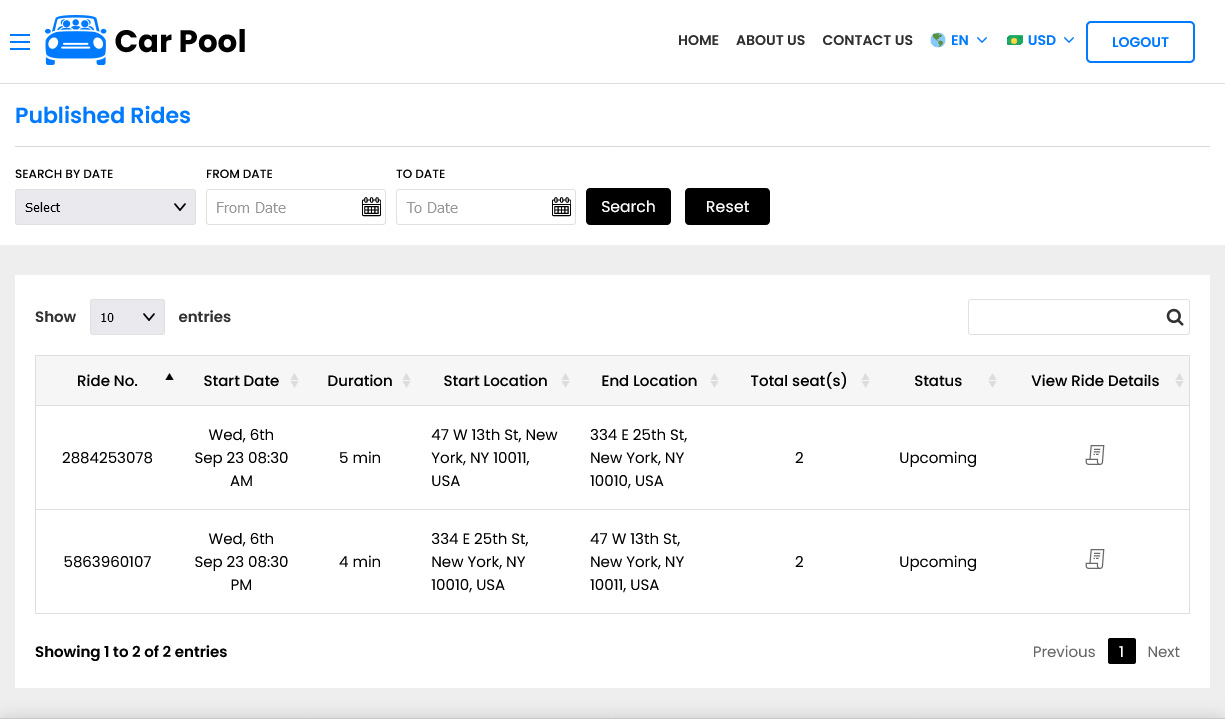1225x722 pixels.
Task: Click Upcoming status of ride 2884253078
Action: click(938, 458)
